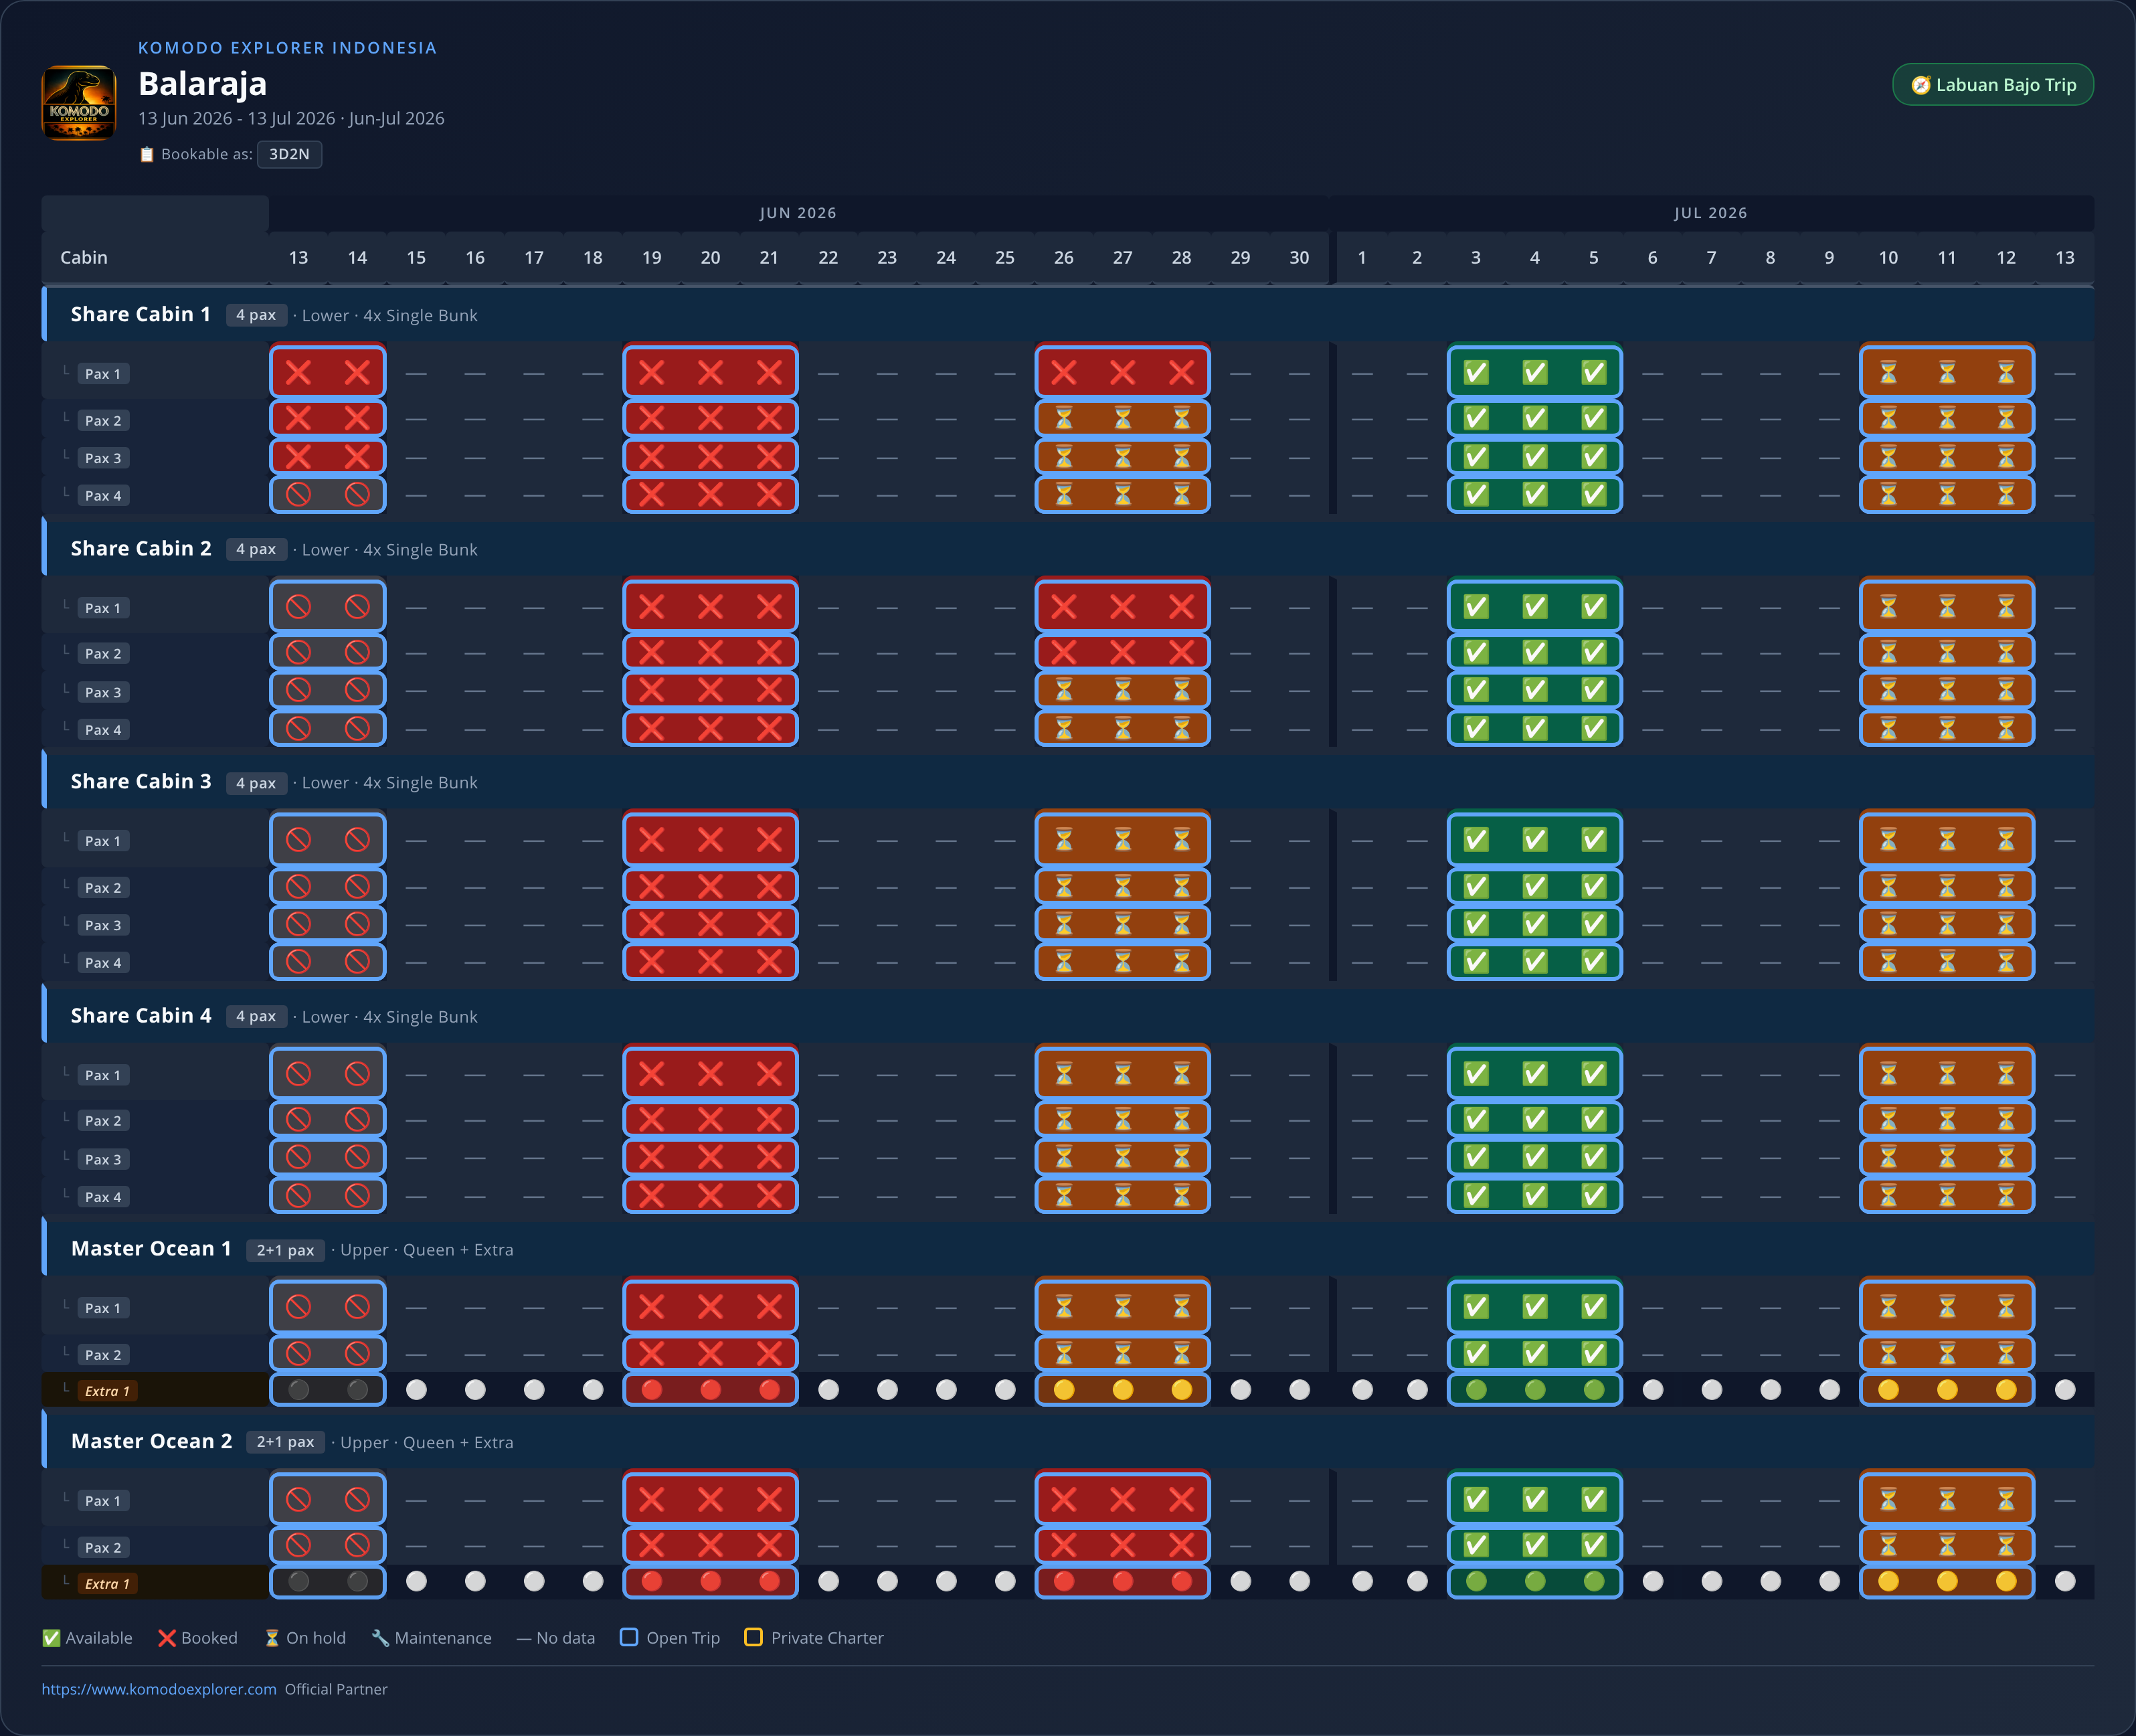This screenshot has height=1736, width=2136.
Task: Click the 2+1 pax badge of Master Ocean 2
Action: pos(285,1442)
